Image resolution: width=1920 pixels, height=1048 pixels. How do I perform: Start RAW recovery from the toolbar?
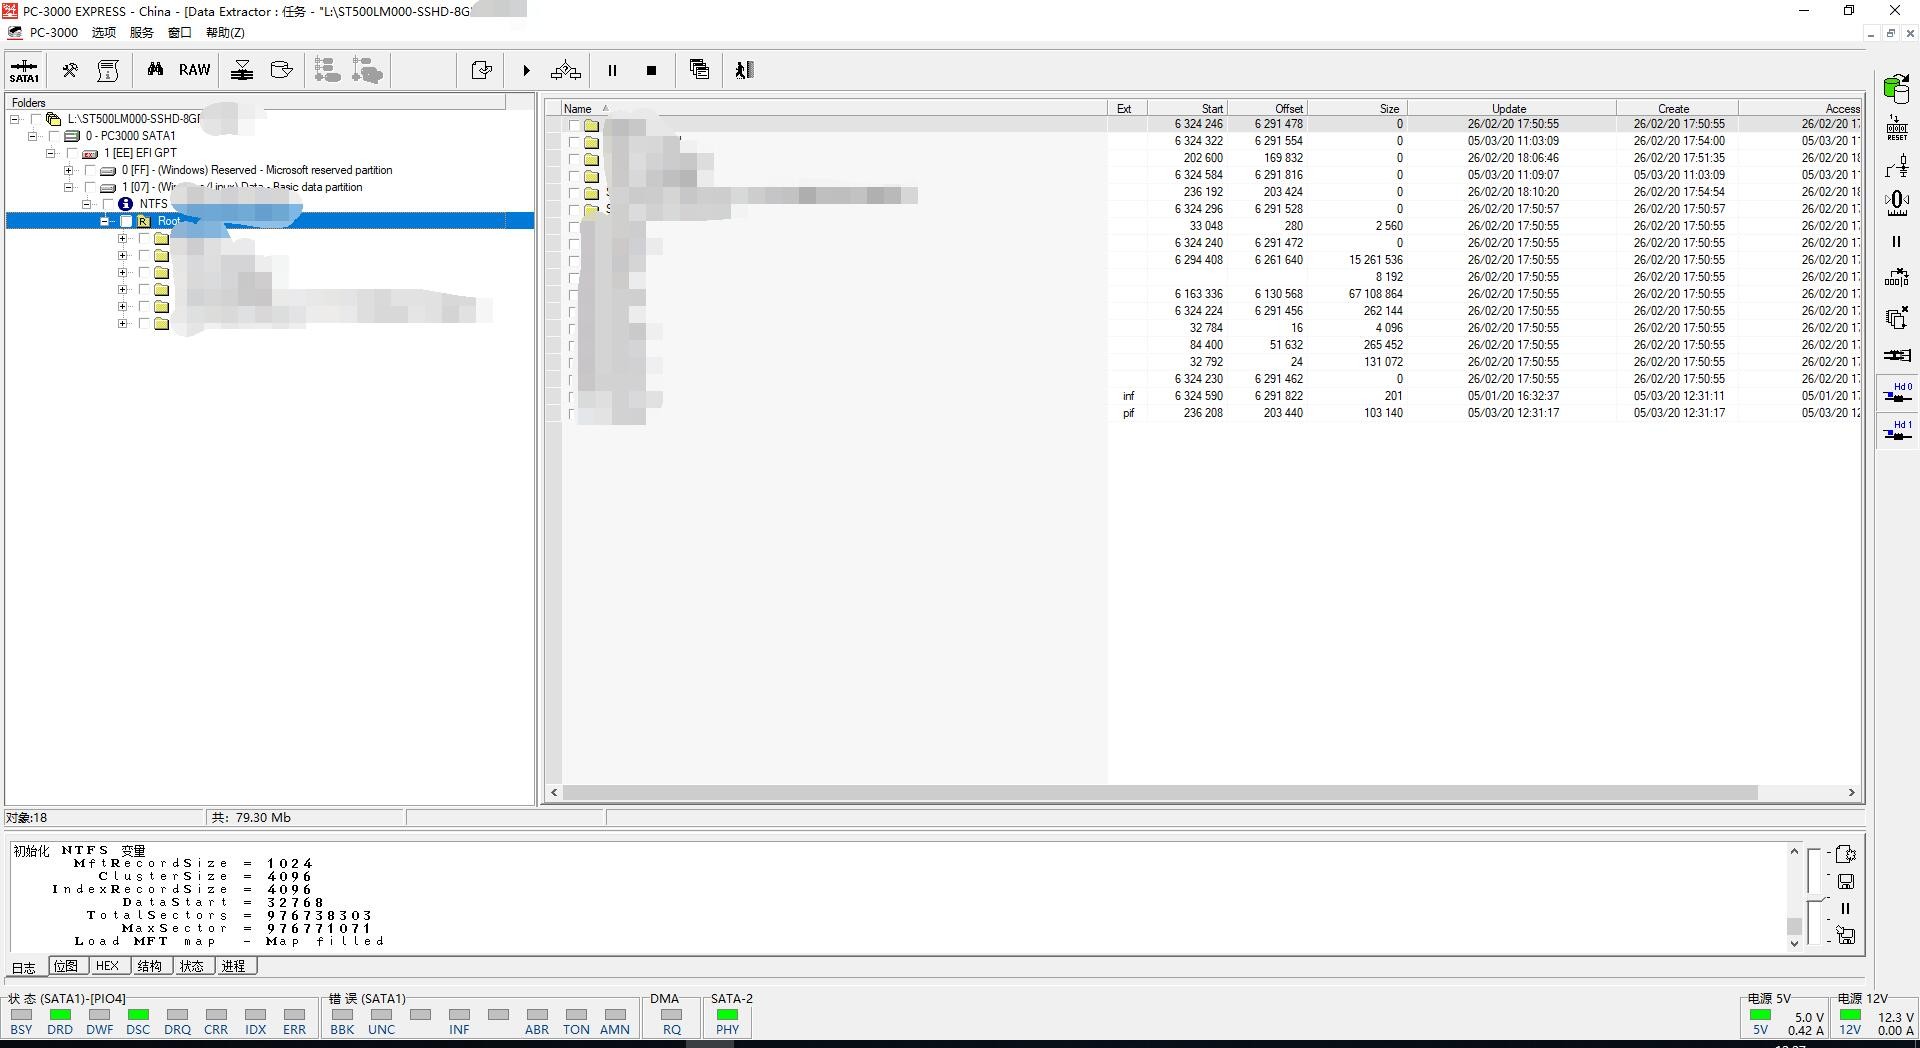[x=194, y=70]
